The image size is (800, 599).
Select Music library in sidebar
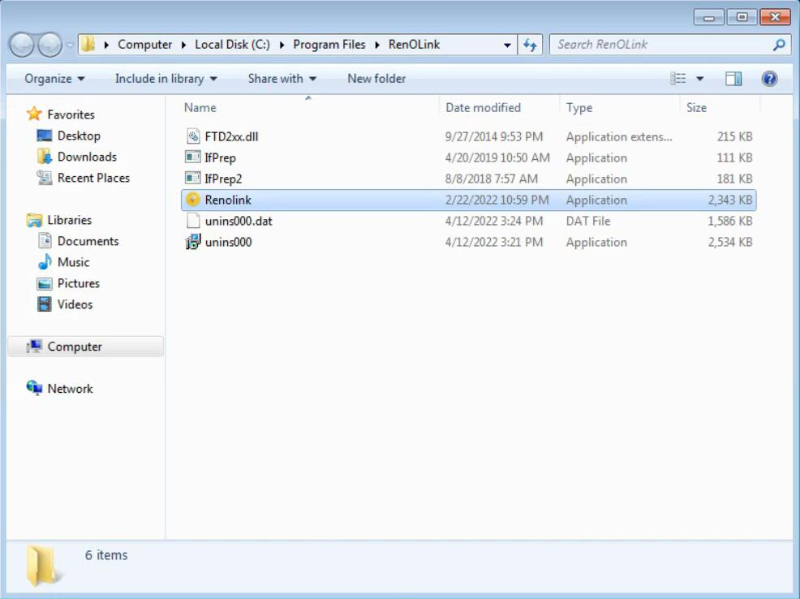[73, 262]
